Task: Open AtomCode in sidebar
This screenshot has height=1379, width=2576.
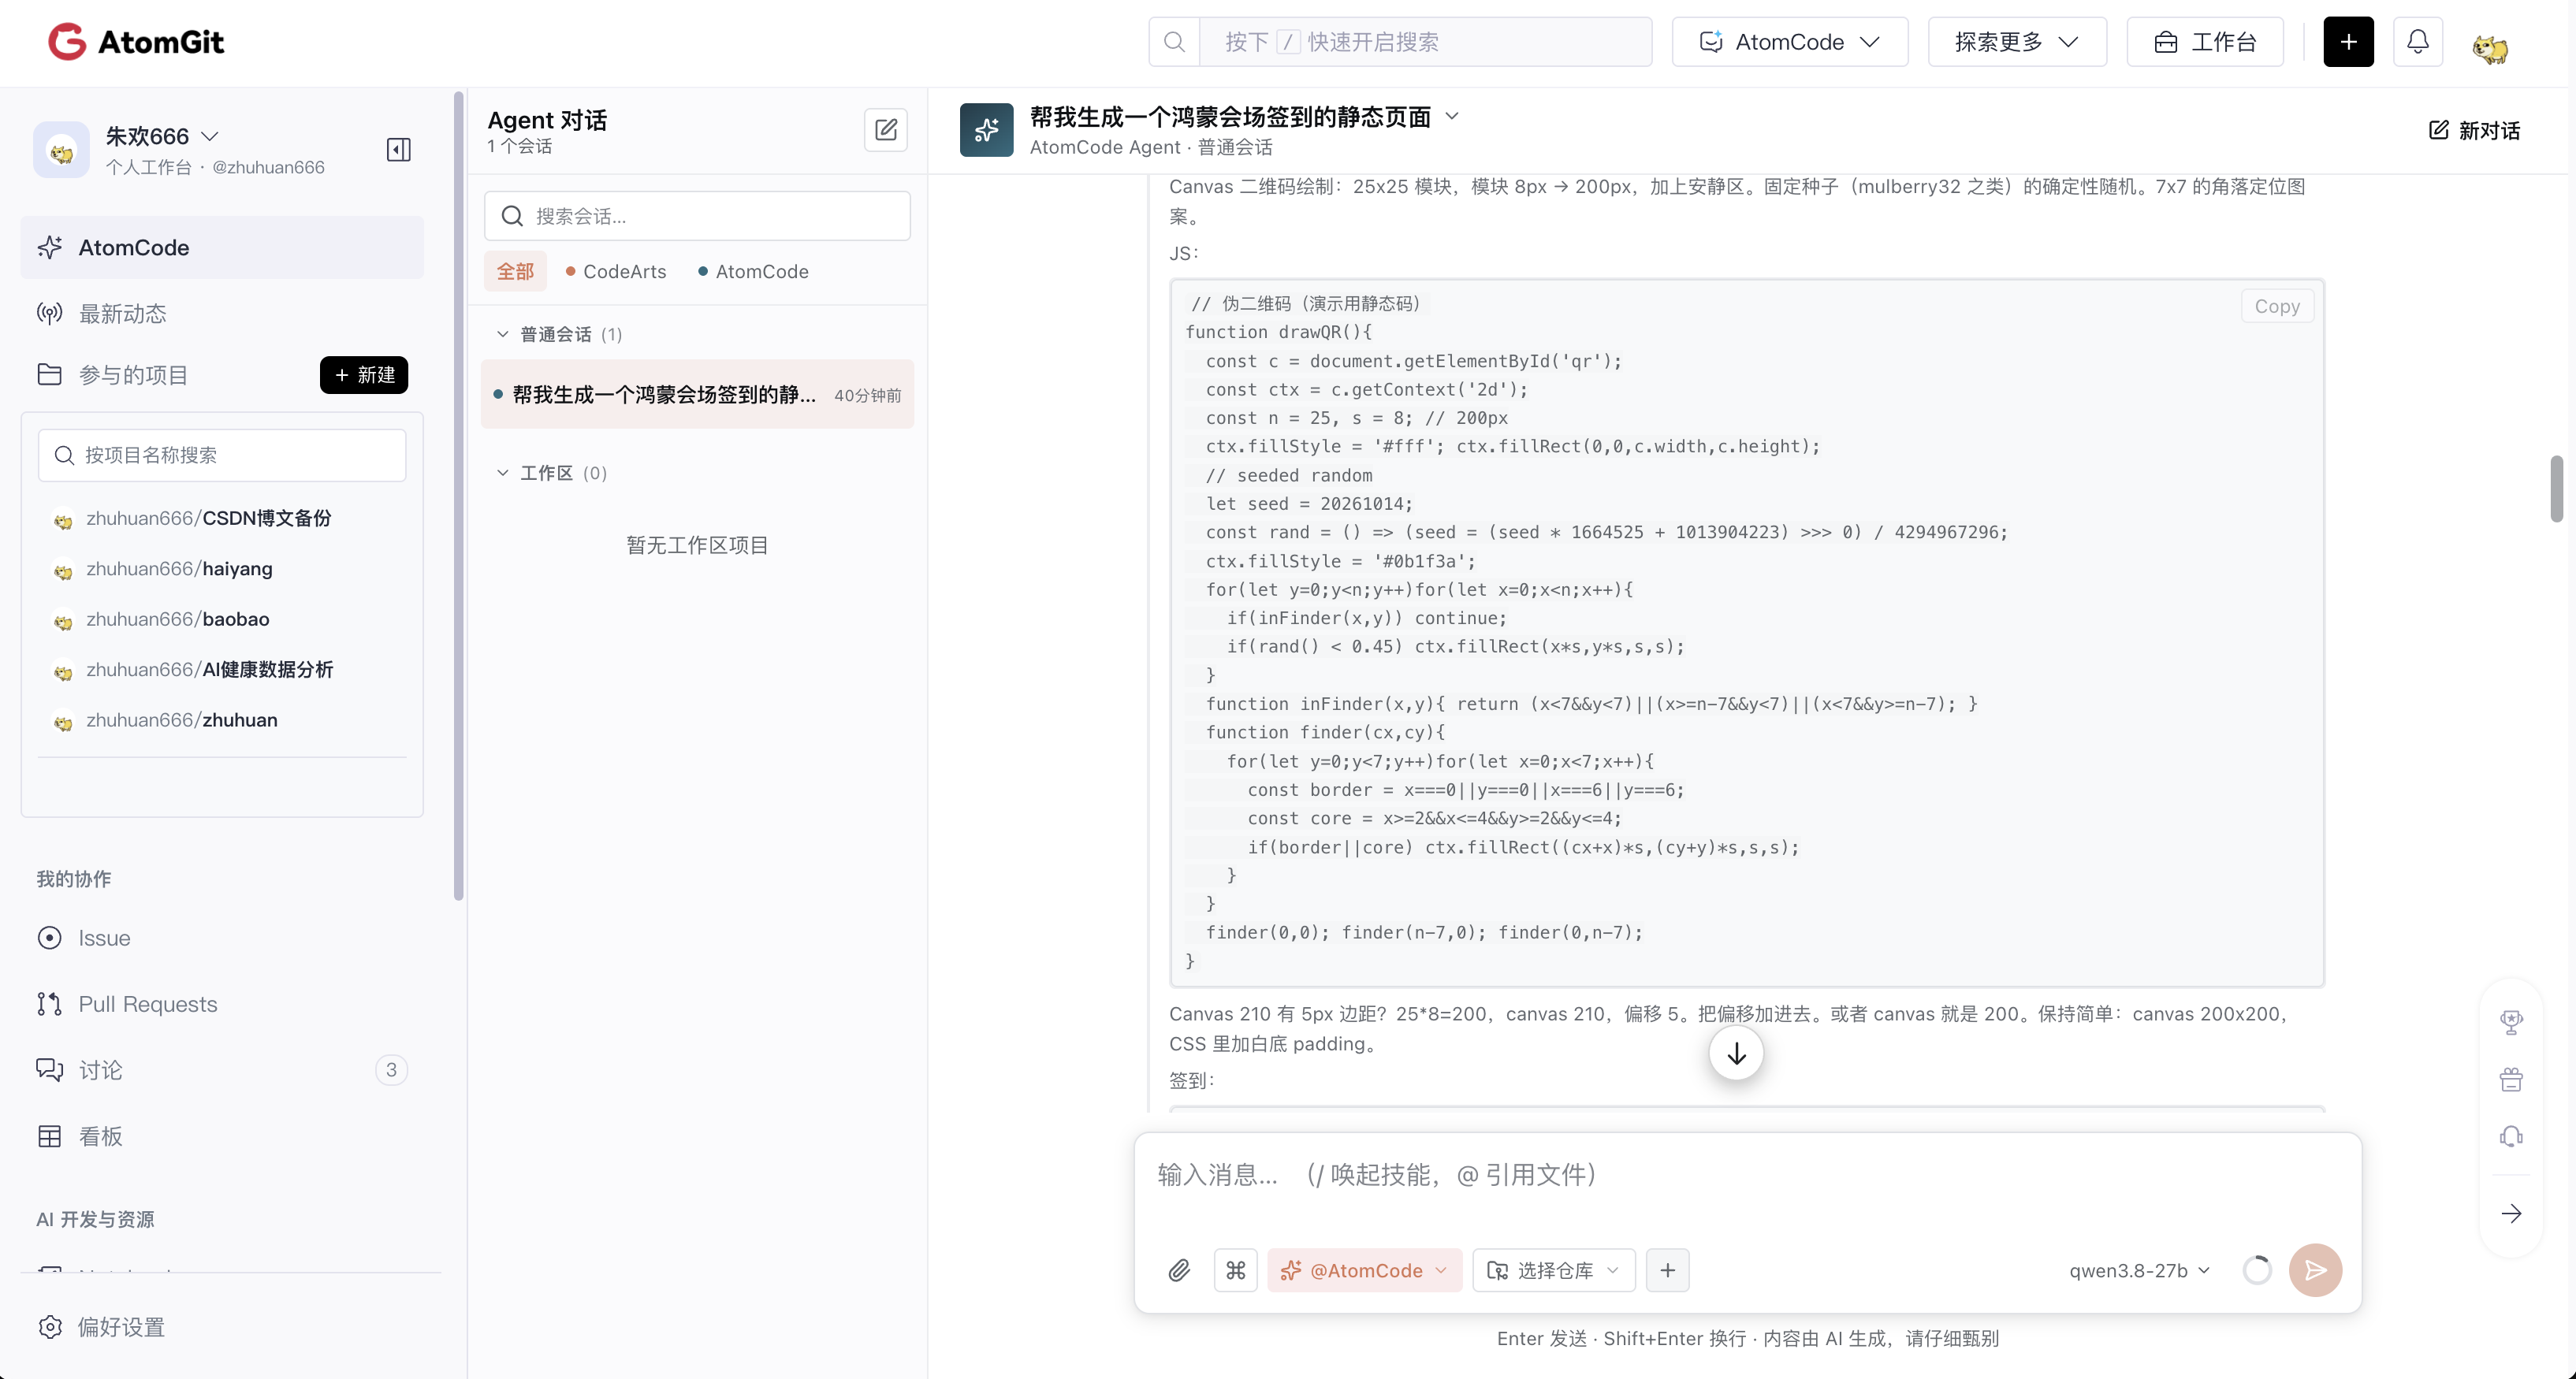Action: coord(222,248)
